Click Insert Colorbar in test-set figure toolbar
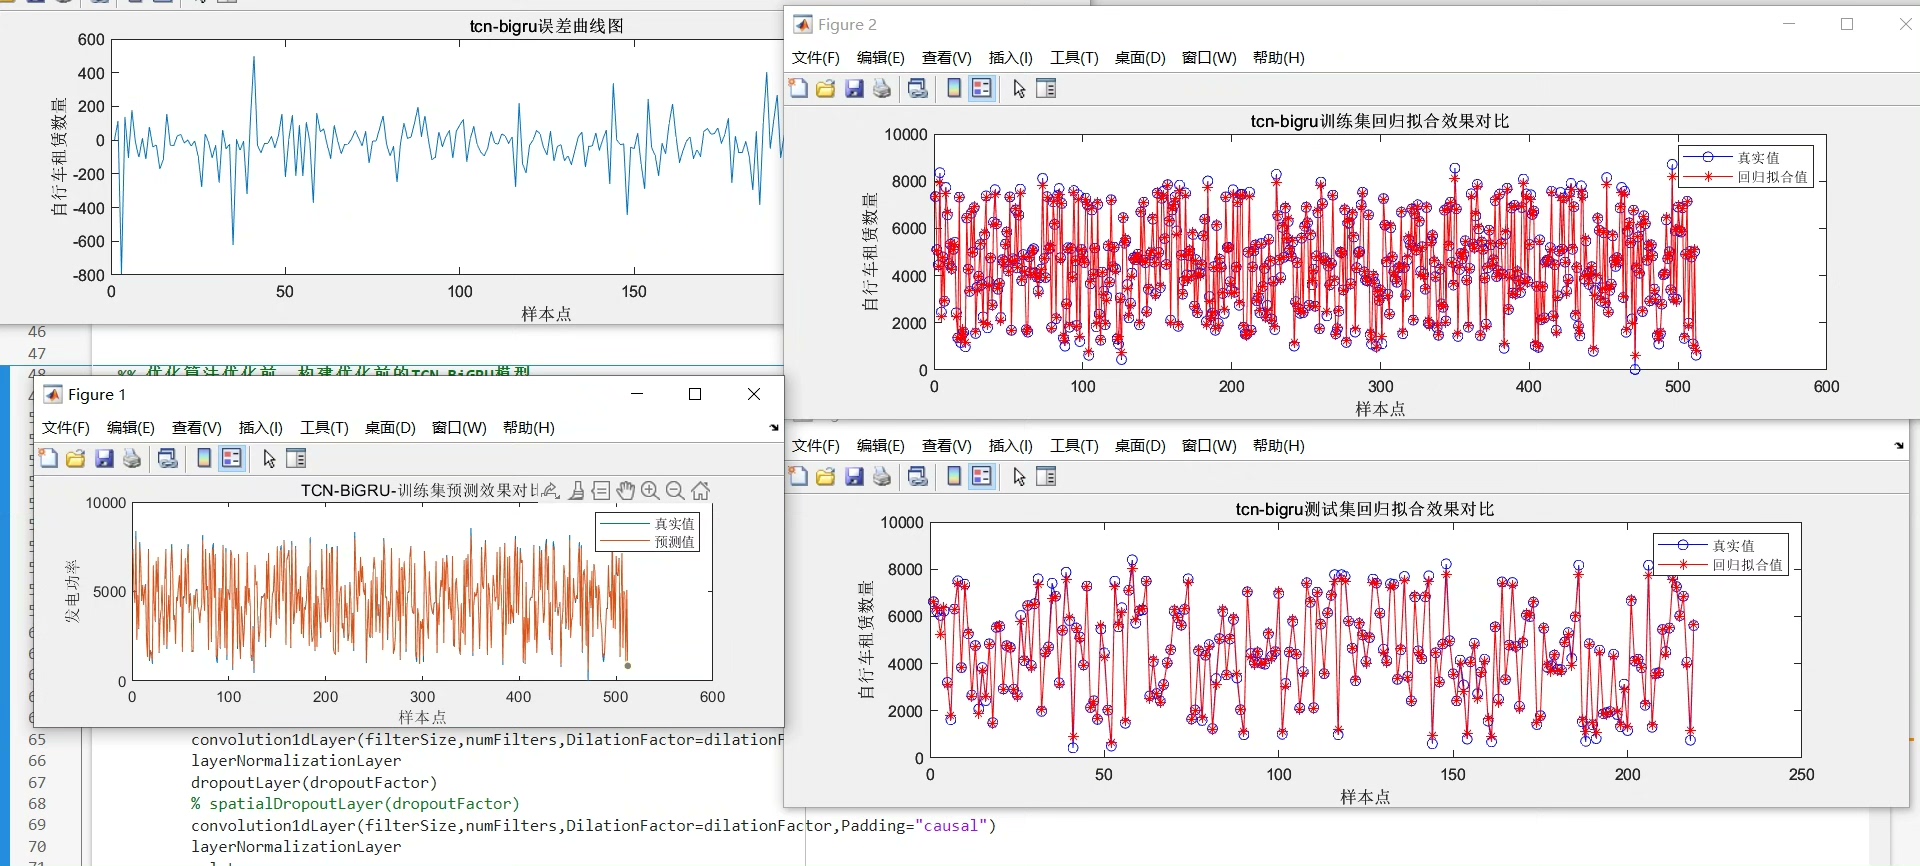 (x=954, y=476)
